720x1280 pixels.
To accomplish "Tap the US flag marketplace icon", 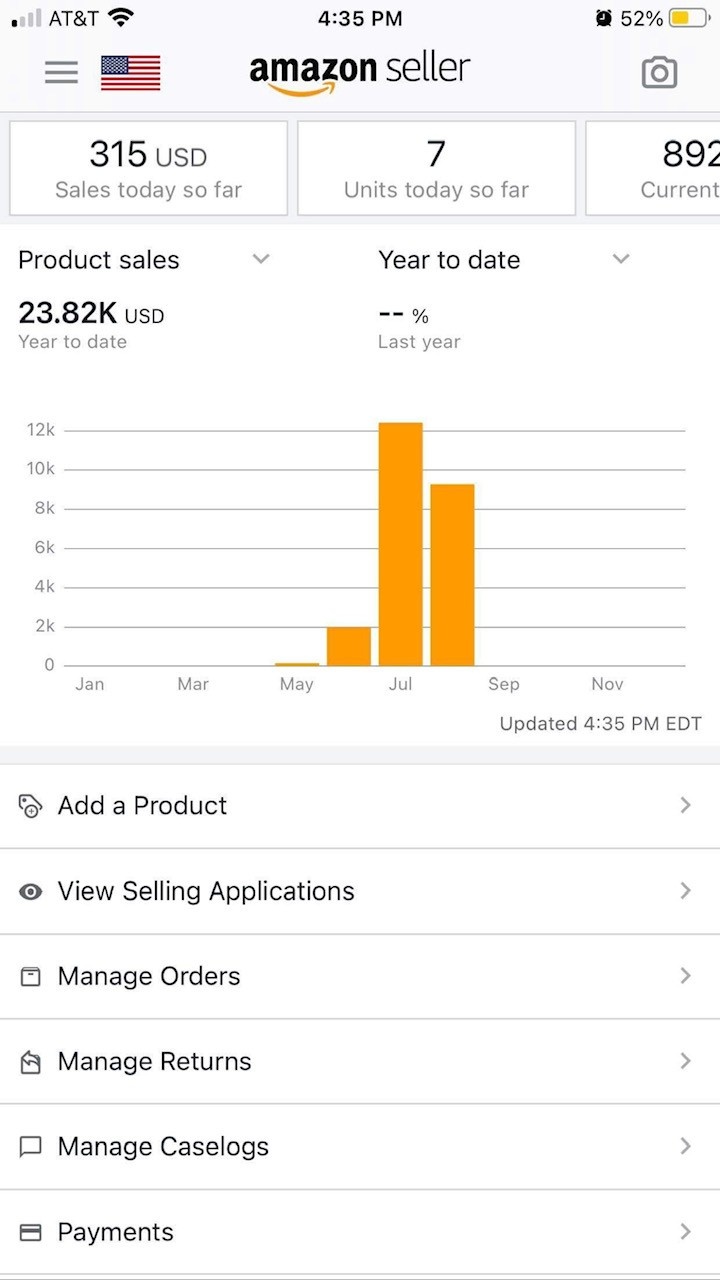I will [x=130, y=73].
